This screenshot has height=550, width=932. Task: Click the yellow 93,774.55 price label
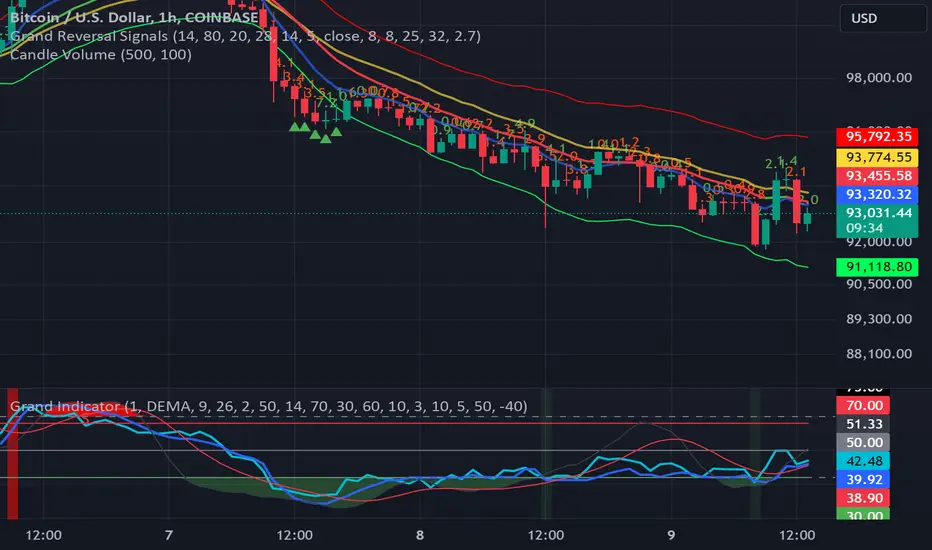pos(878,157)
